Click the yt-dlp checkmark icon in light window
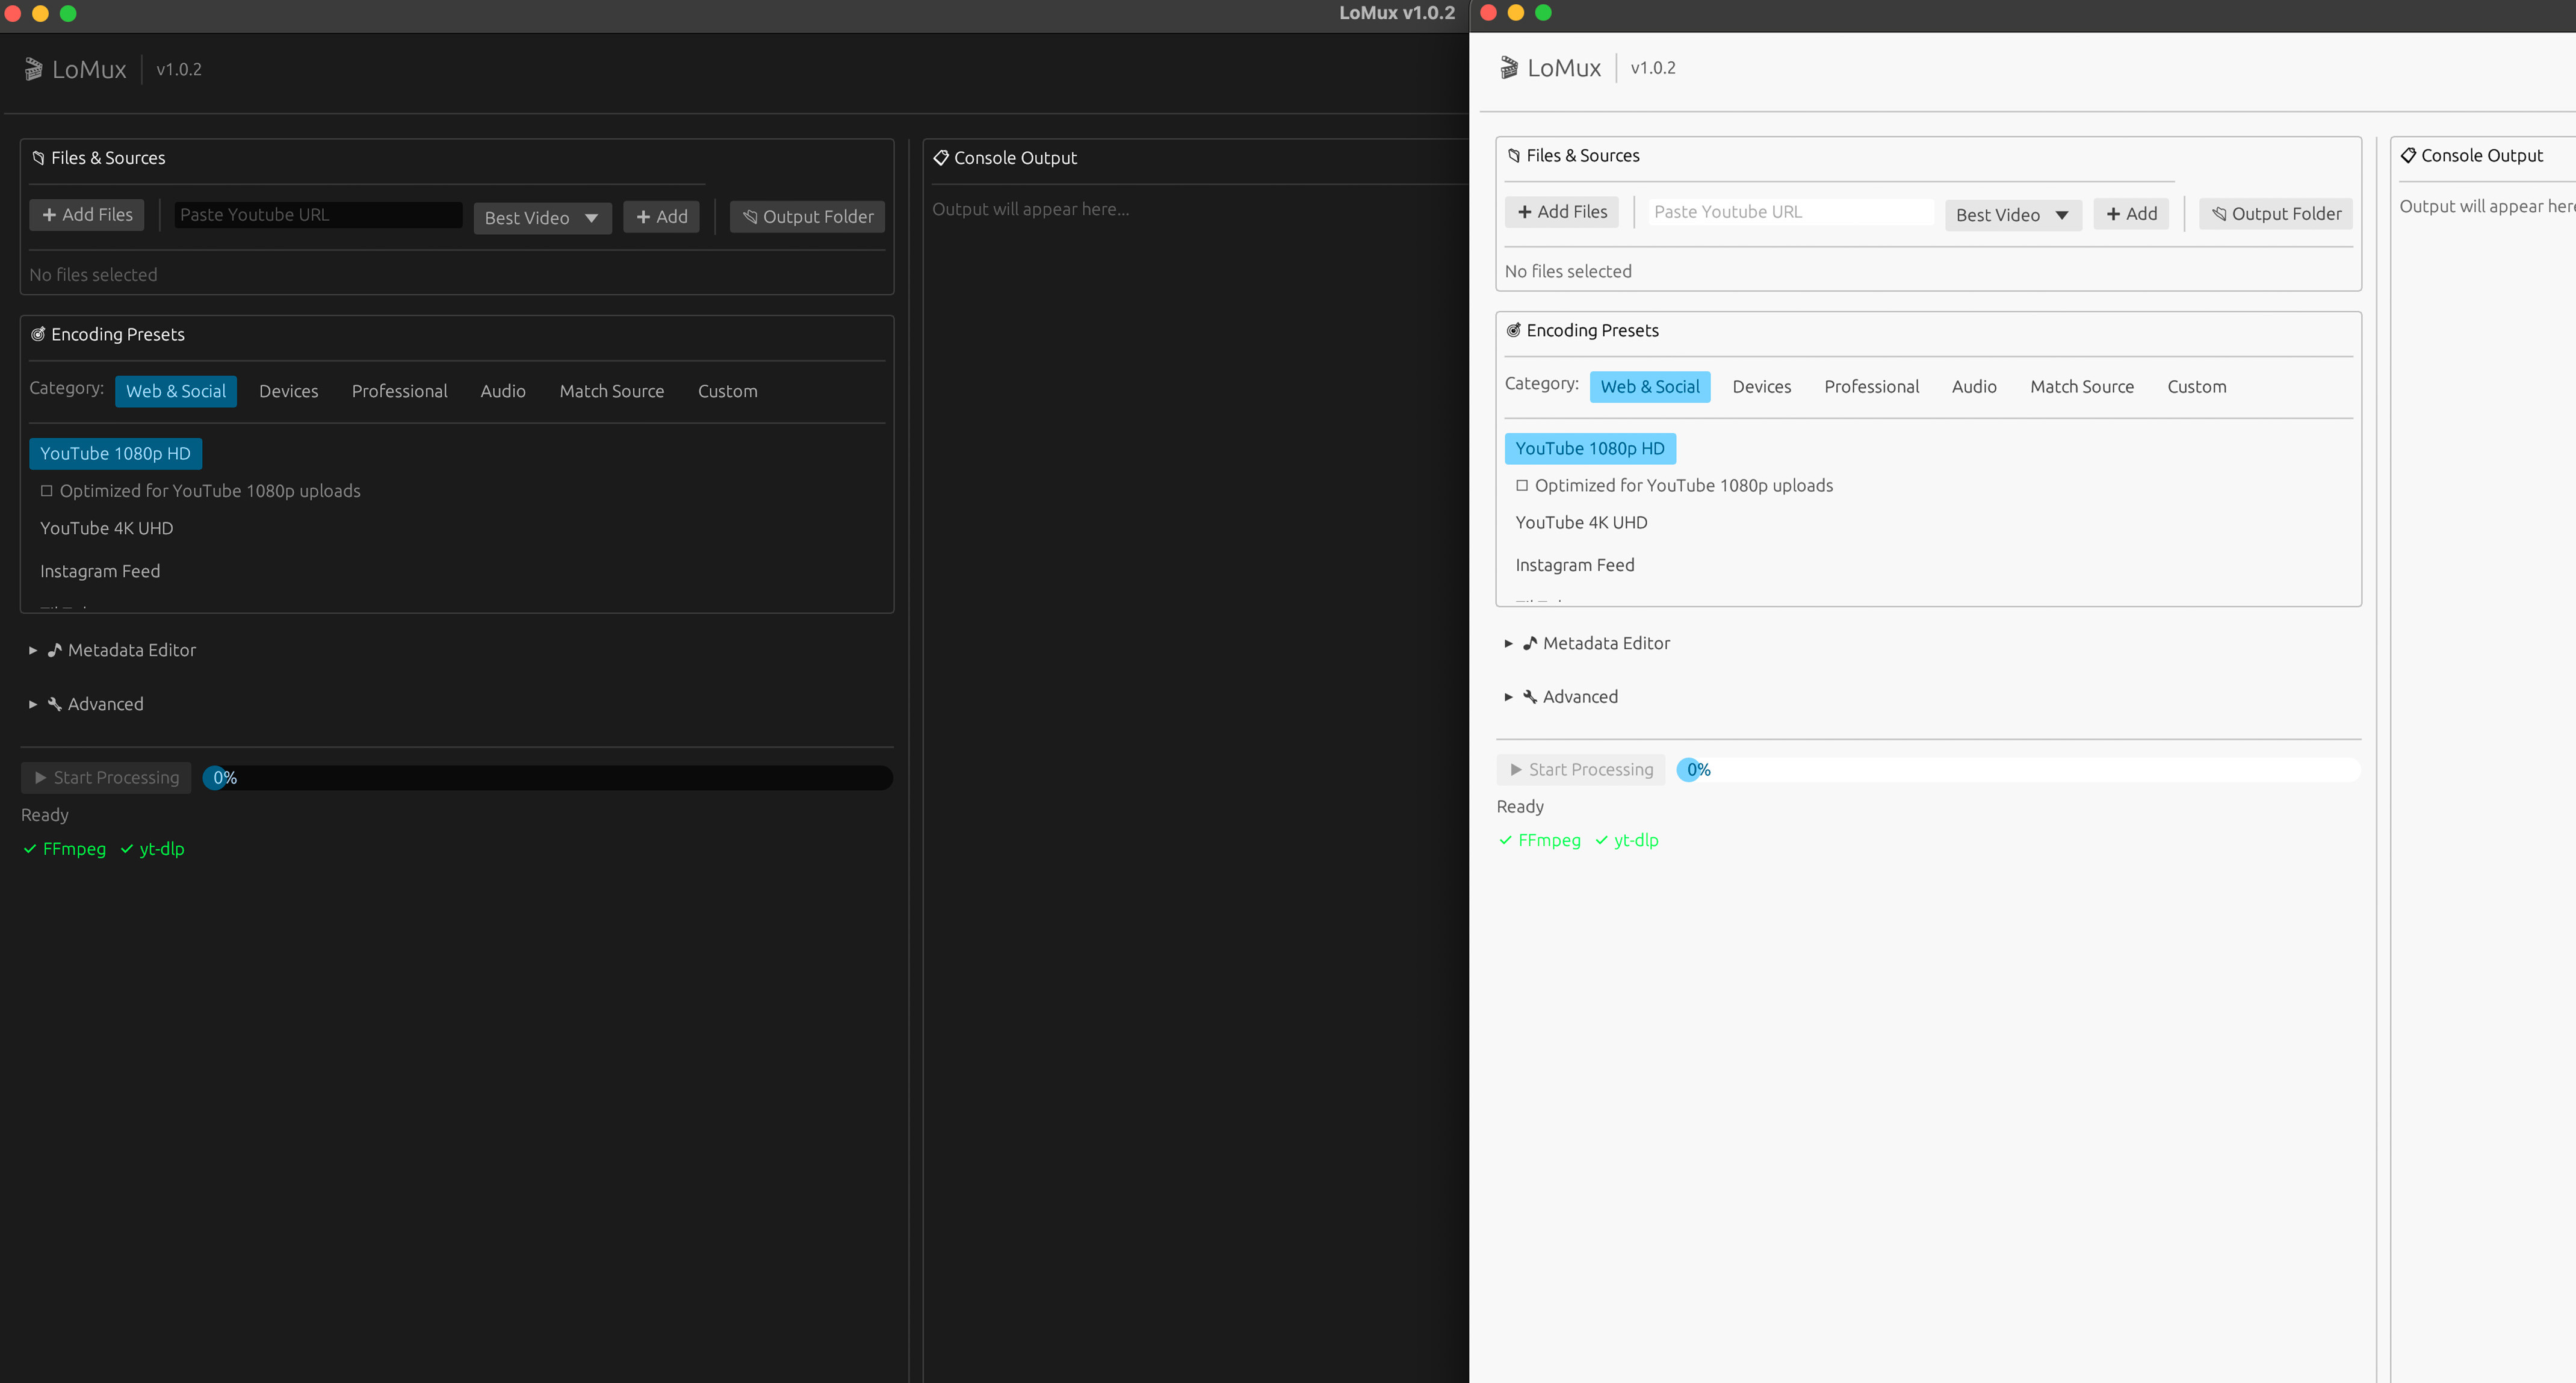2576x1383 pixels. (x=1602, y=840)
